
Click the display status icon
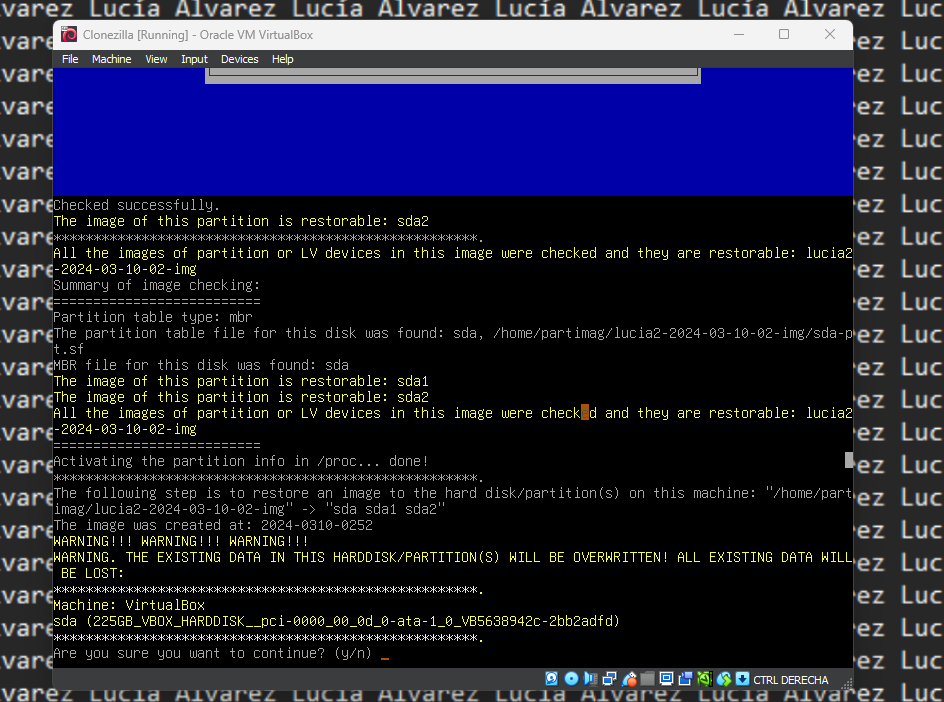[x=665, y=679]
